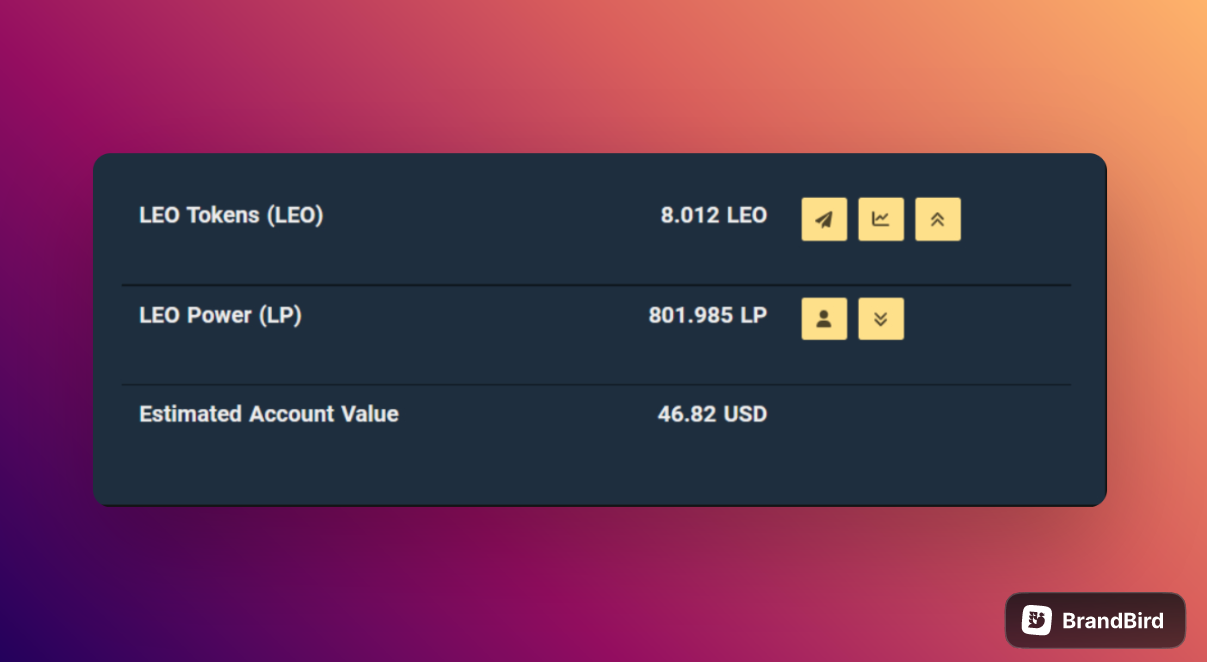The width and height of the screenshot is (1207, 662).
Task: Open the BrandBird watermark text link
Action: [1113, 621]
